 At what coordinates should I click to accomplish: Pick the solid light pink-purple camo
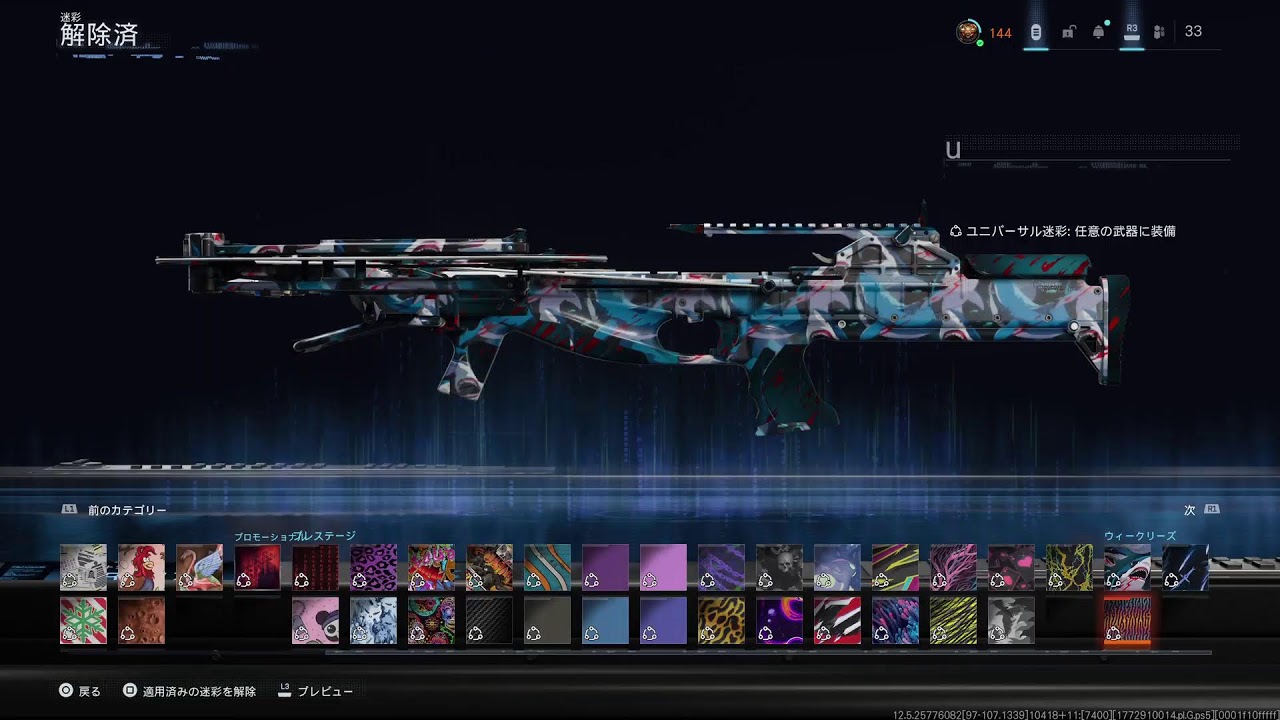tap(663, 567)
